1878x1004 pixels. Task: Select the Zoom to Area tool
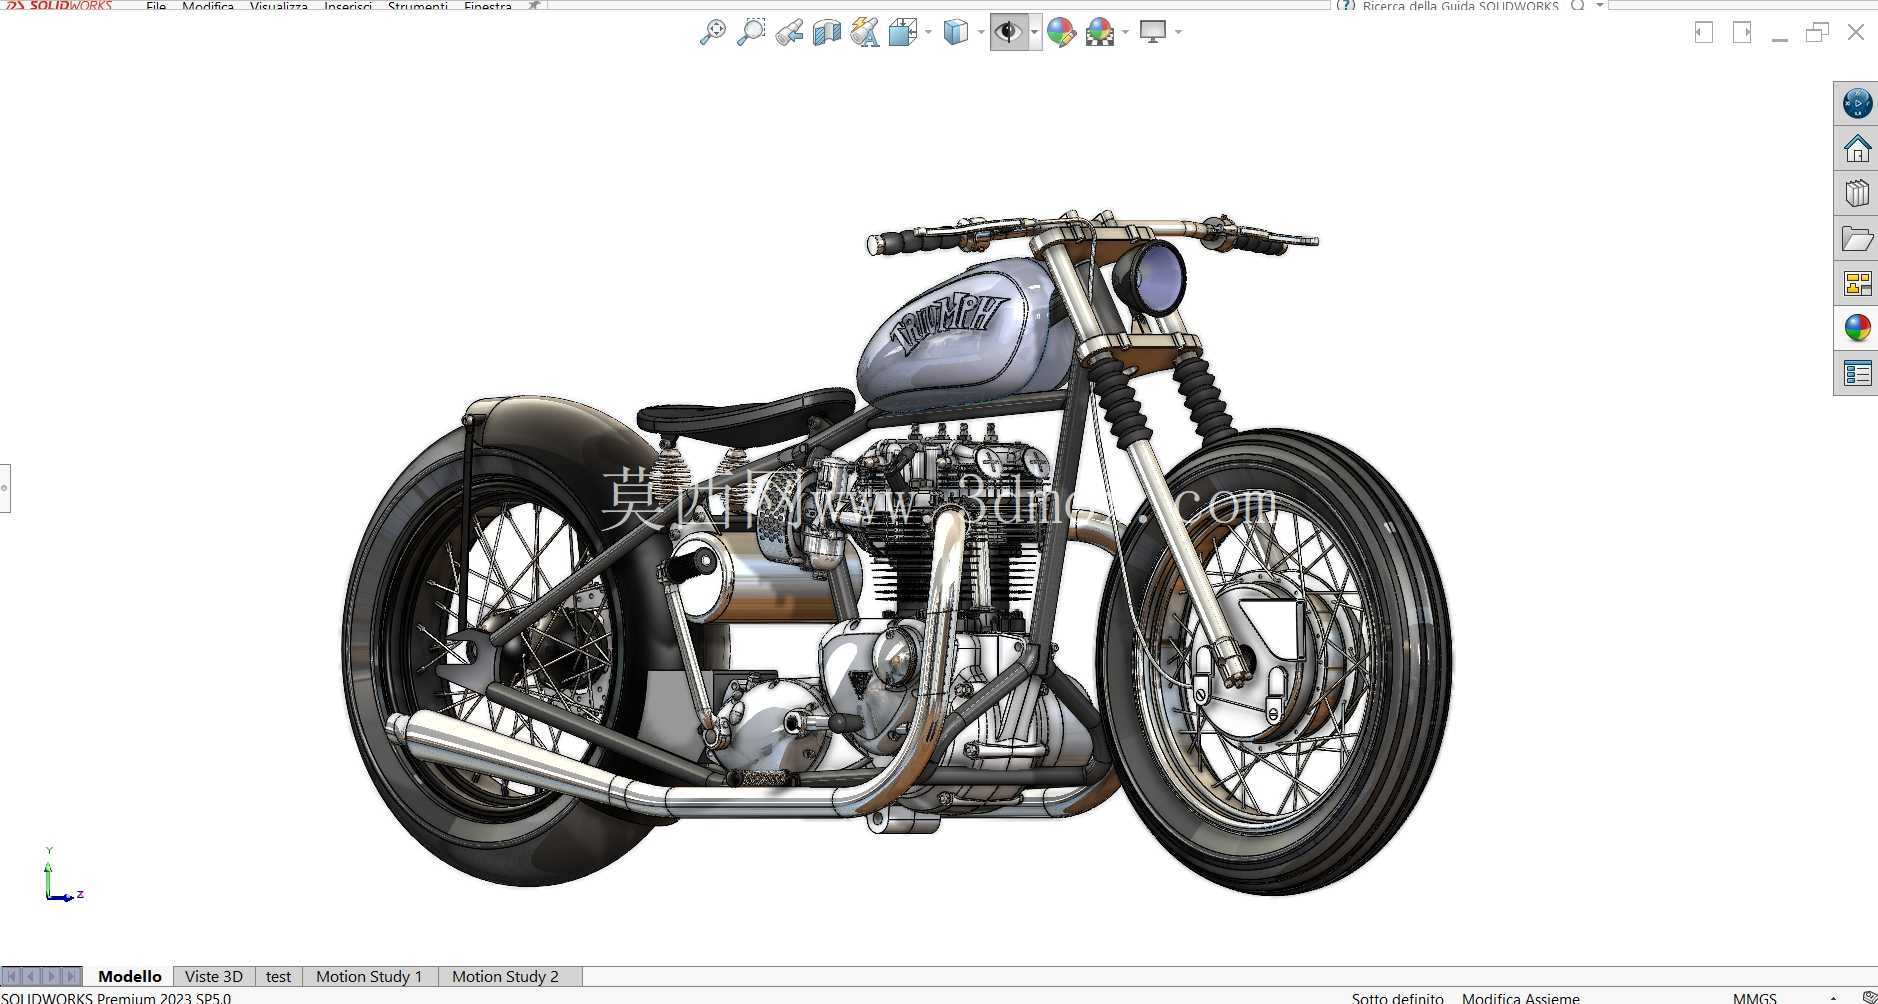tap(750, 32)
